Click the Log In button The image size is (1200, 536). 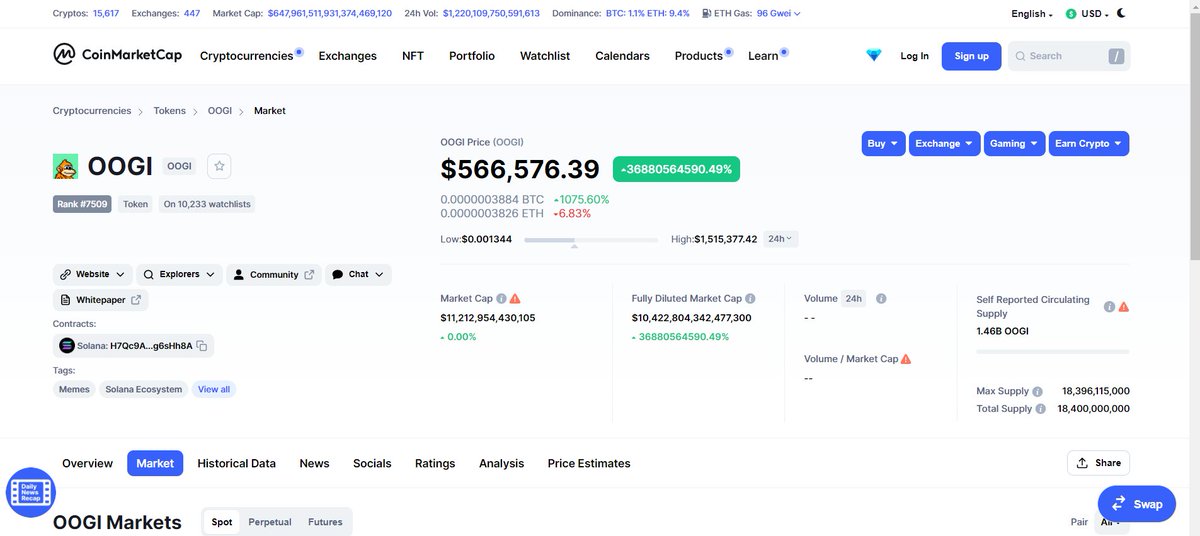914,56
